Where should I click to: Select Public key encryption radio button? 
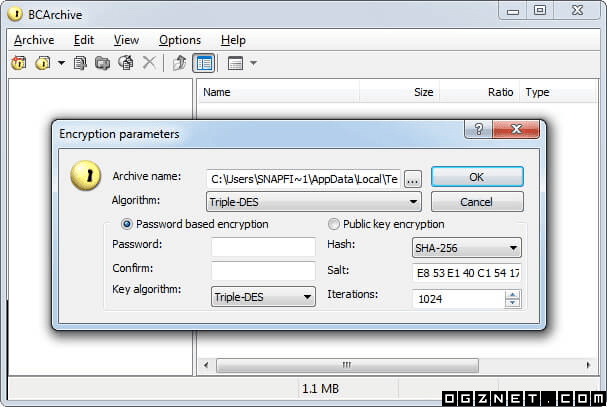(x=334, y=224)
